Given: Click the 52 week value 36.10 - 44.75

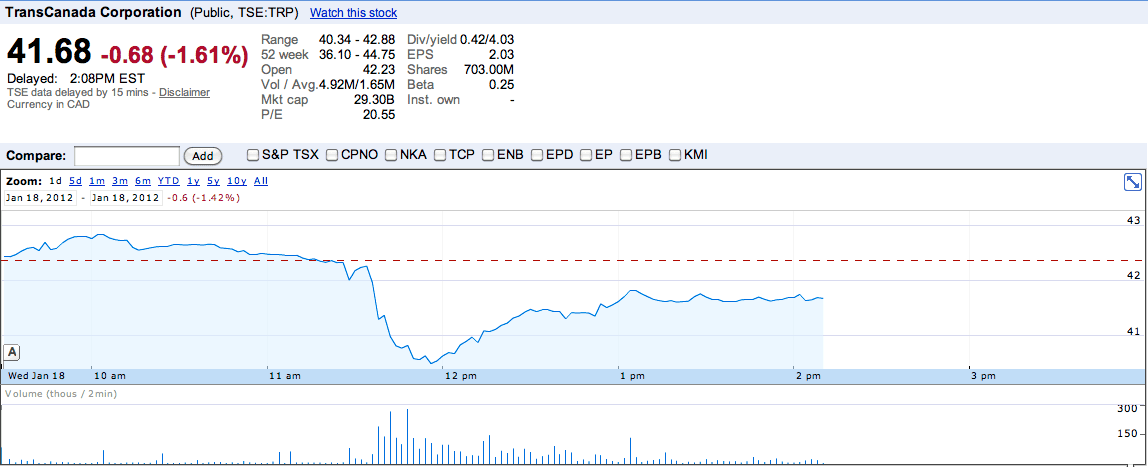Looking at the screenshot, I should [x=357, y=54].
